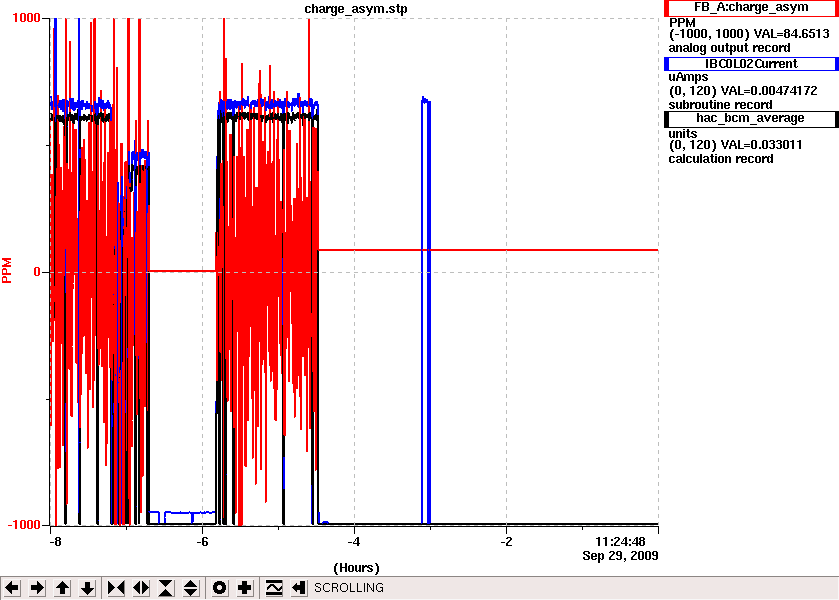This screenshot has width=839, height=600.
Task: Click the 'subroutine record' description
Action: click(720, 105)
